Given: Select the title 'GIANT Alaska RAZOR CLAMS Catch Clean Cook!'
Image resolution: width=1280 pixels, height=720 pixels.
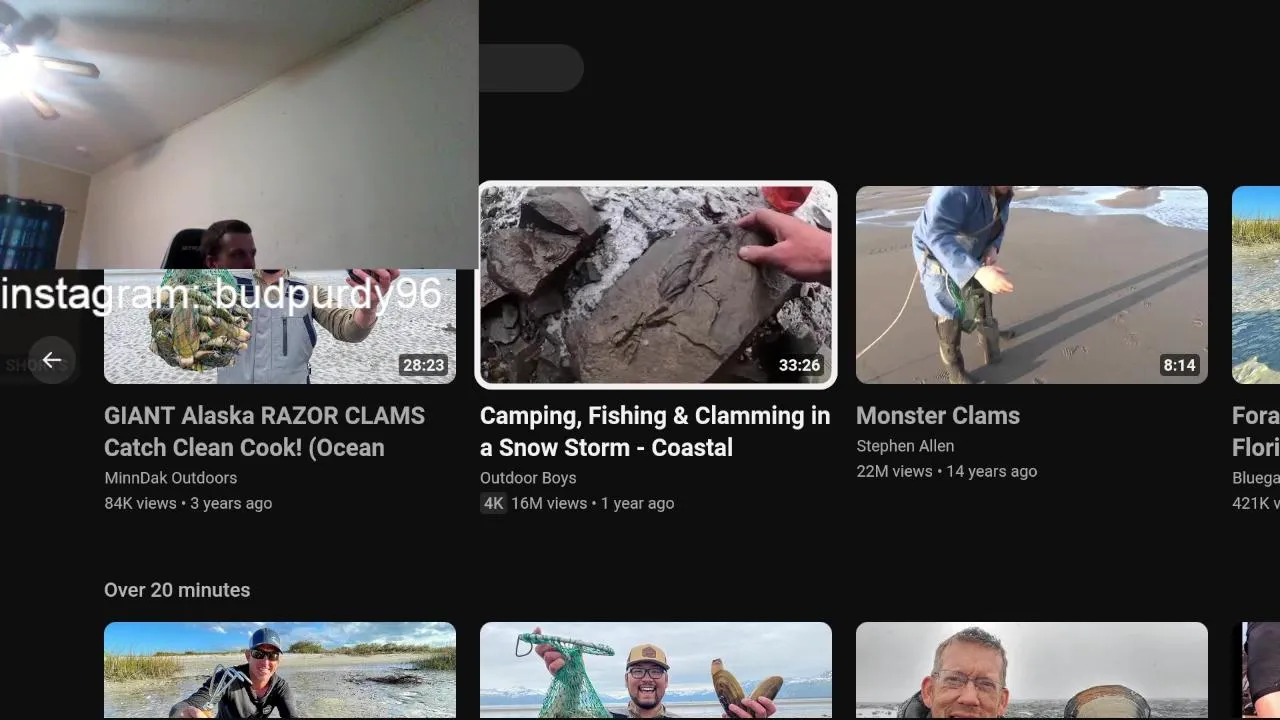Looking at the screenshot, I should [x=265, y=431].
